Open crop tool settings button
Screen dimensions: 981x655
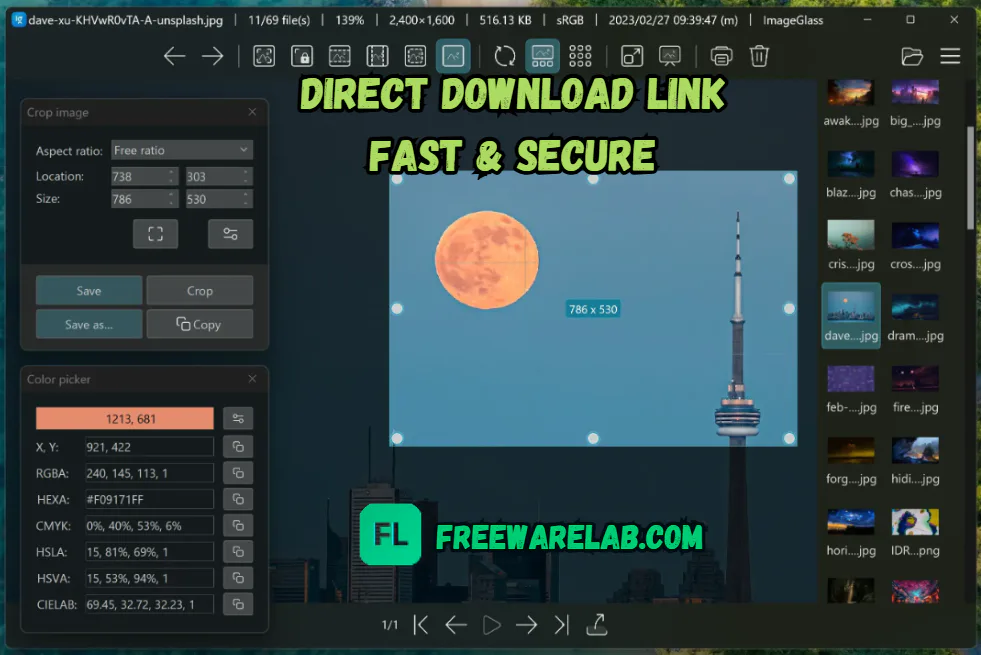point(230,234)
